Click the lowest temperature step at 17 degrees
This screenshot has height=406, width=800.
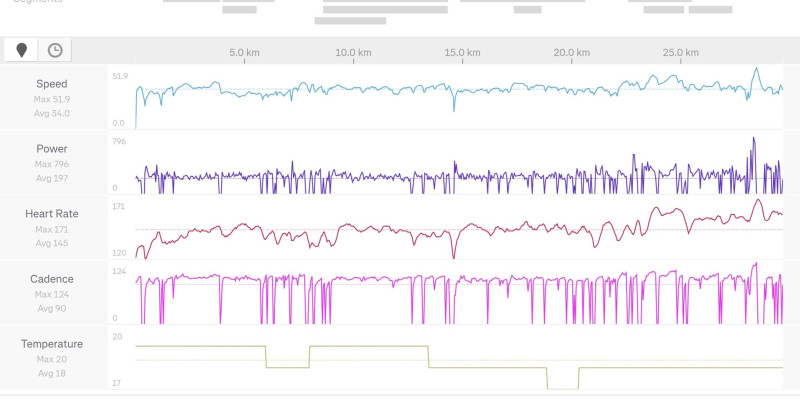[563, 389]
